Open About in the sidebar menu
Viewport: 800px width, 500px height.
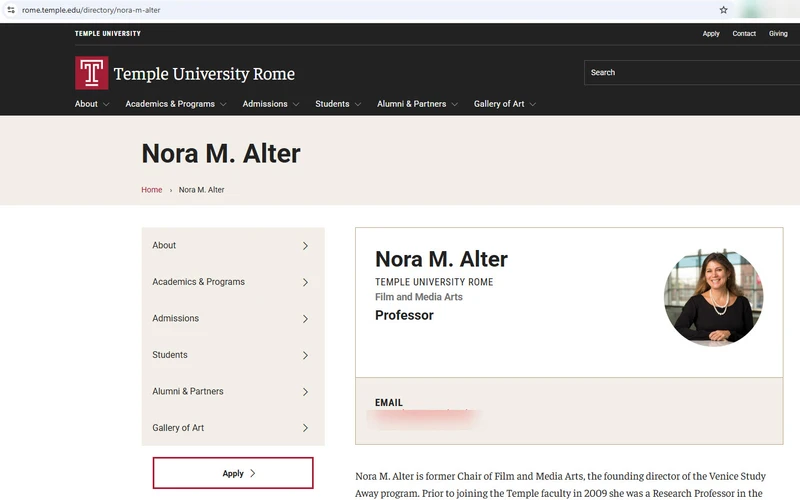point(164,245)
